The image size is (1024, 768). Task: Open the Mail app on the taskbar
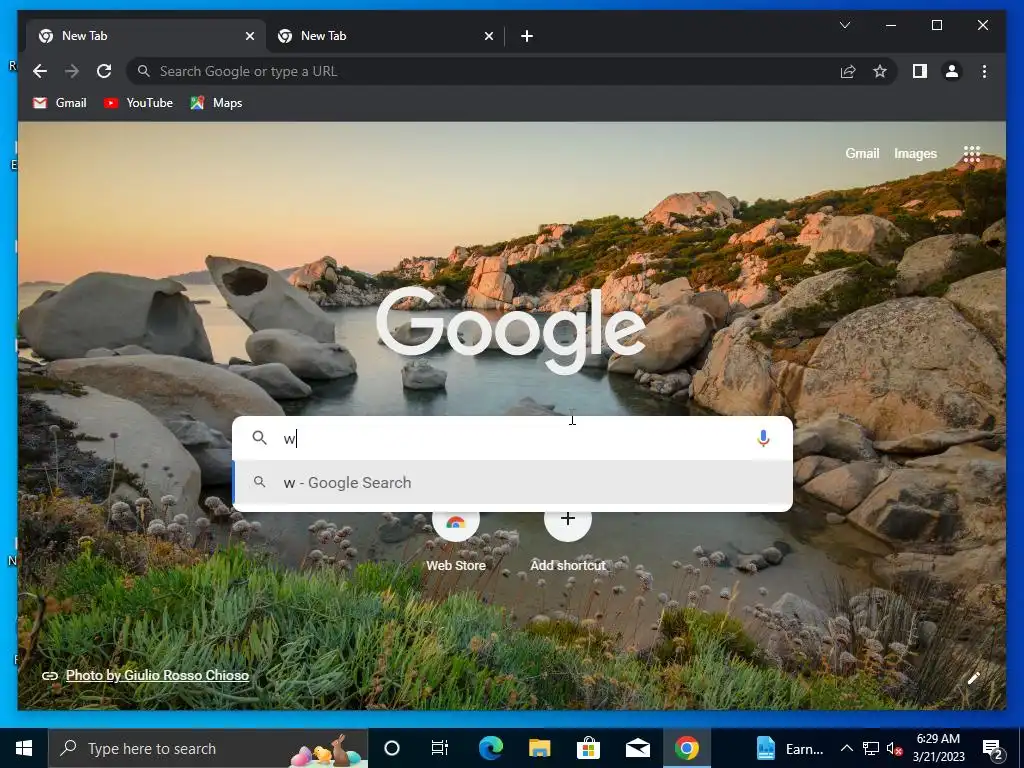coord(637,748)
